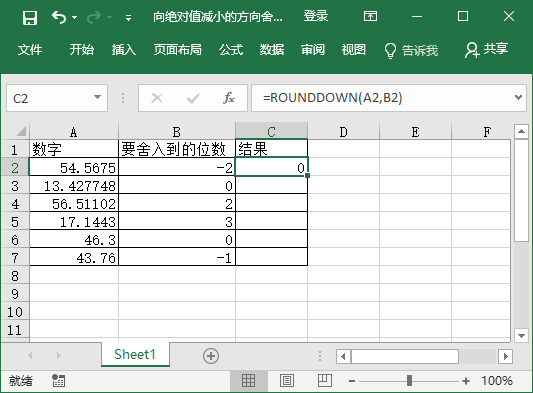Select the Sheet1 tab
The width and height of the screenshot is (533, 393).
tap(135, 354)
